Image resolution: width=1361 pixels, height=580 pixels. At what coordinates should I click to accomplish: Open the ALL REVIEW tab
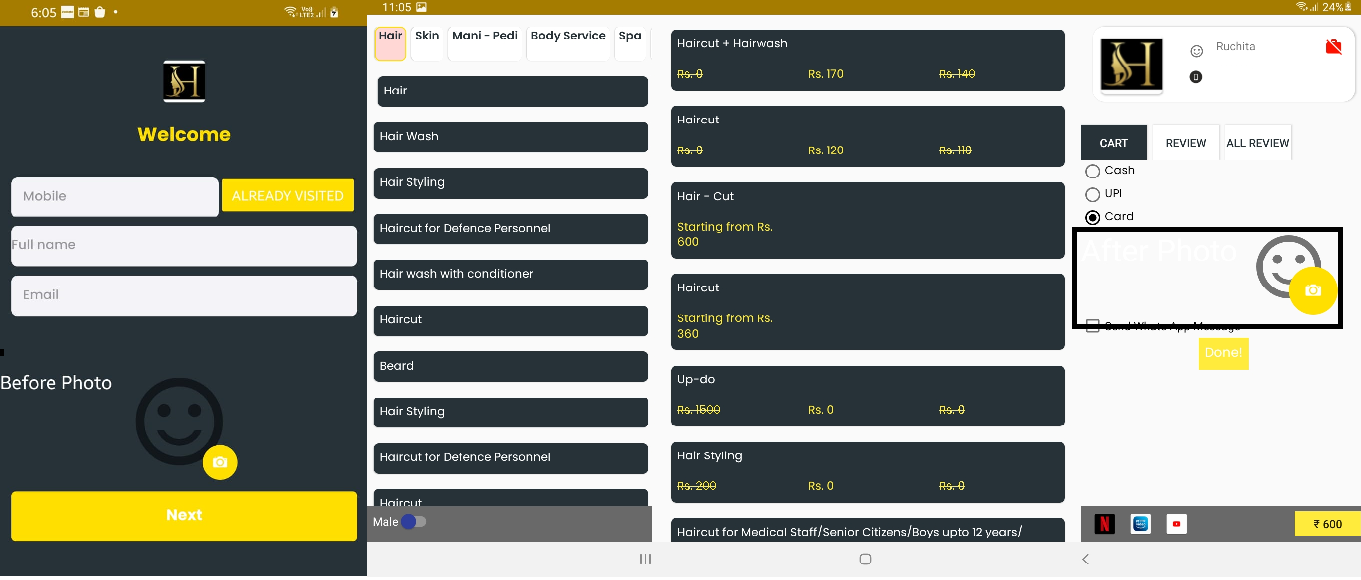(x=1257, y=143)
